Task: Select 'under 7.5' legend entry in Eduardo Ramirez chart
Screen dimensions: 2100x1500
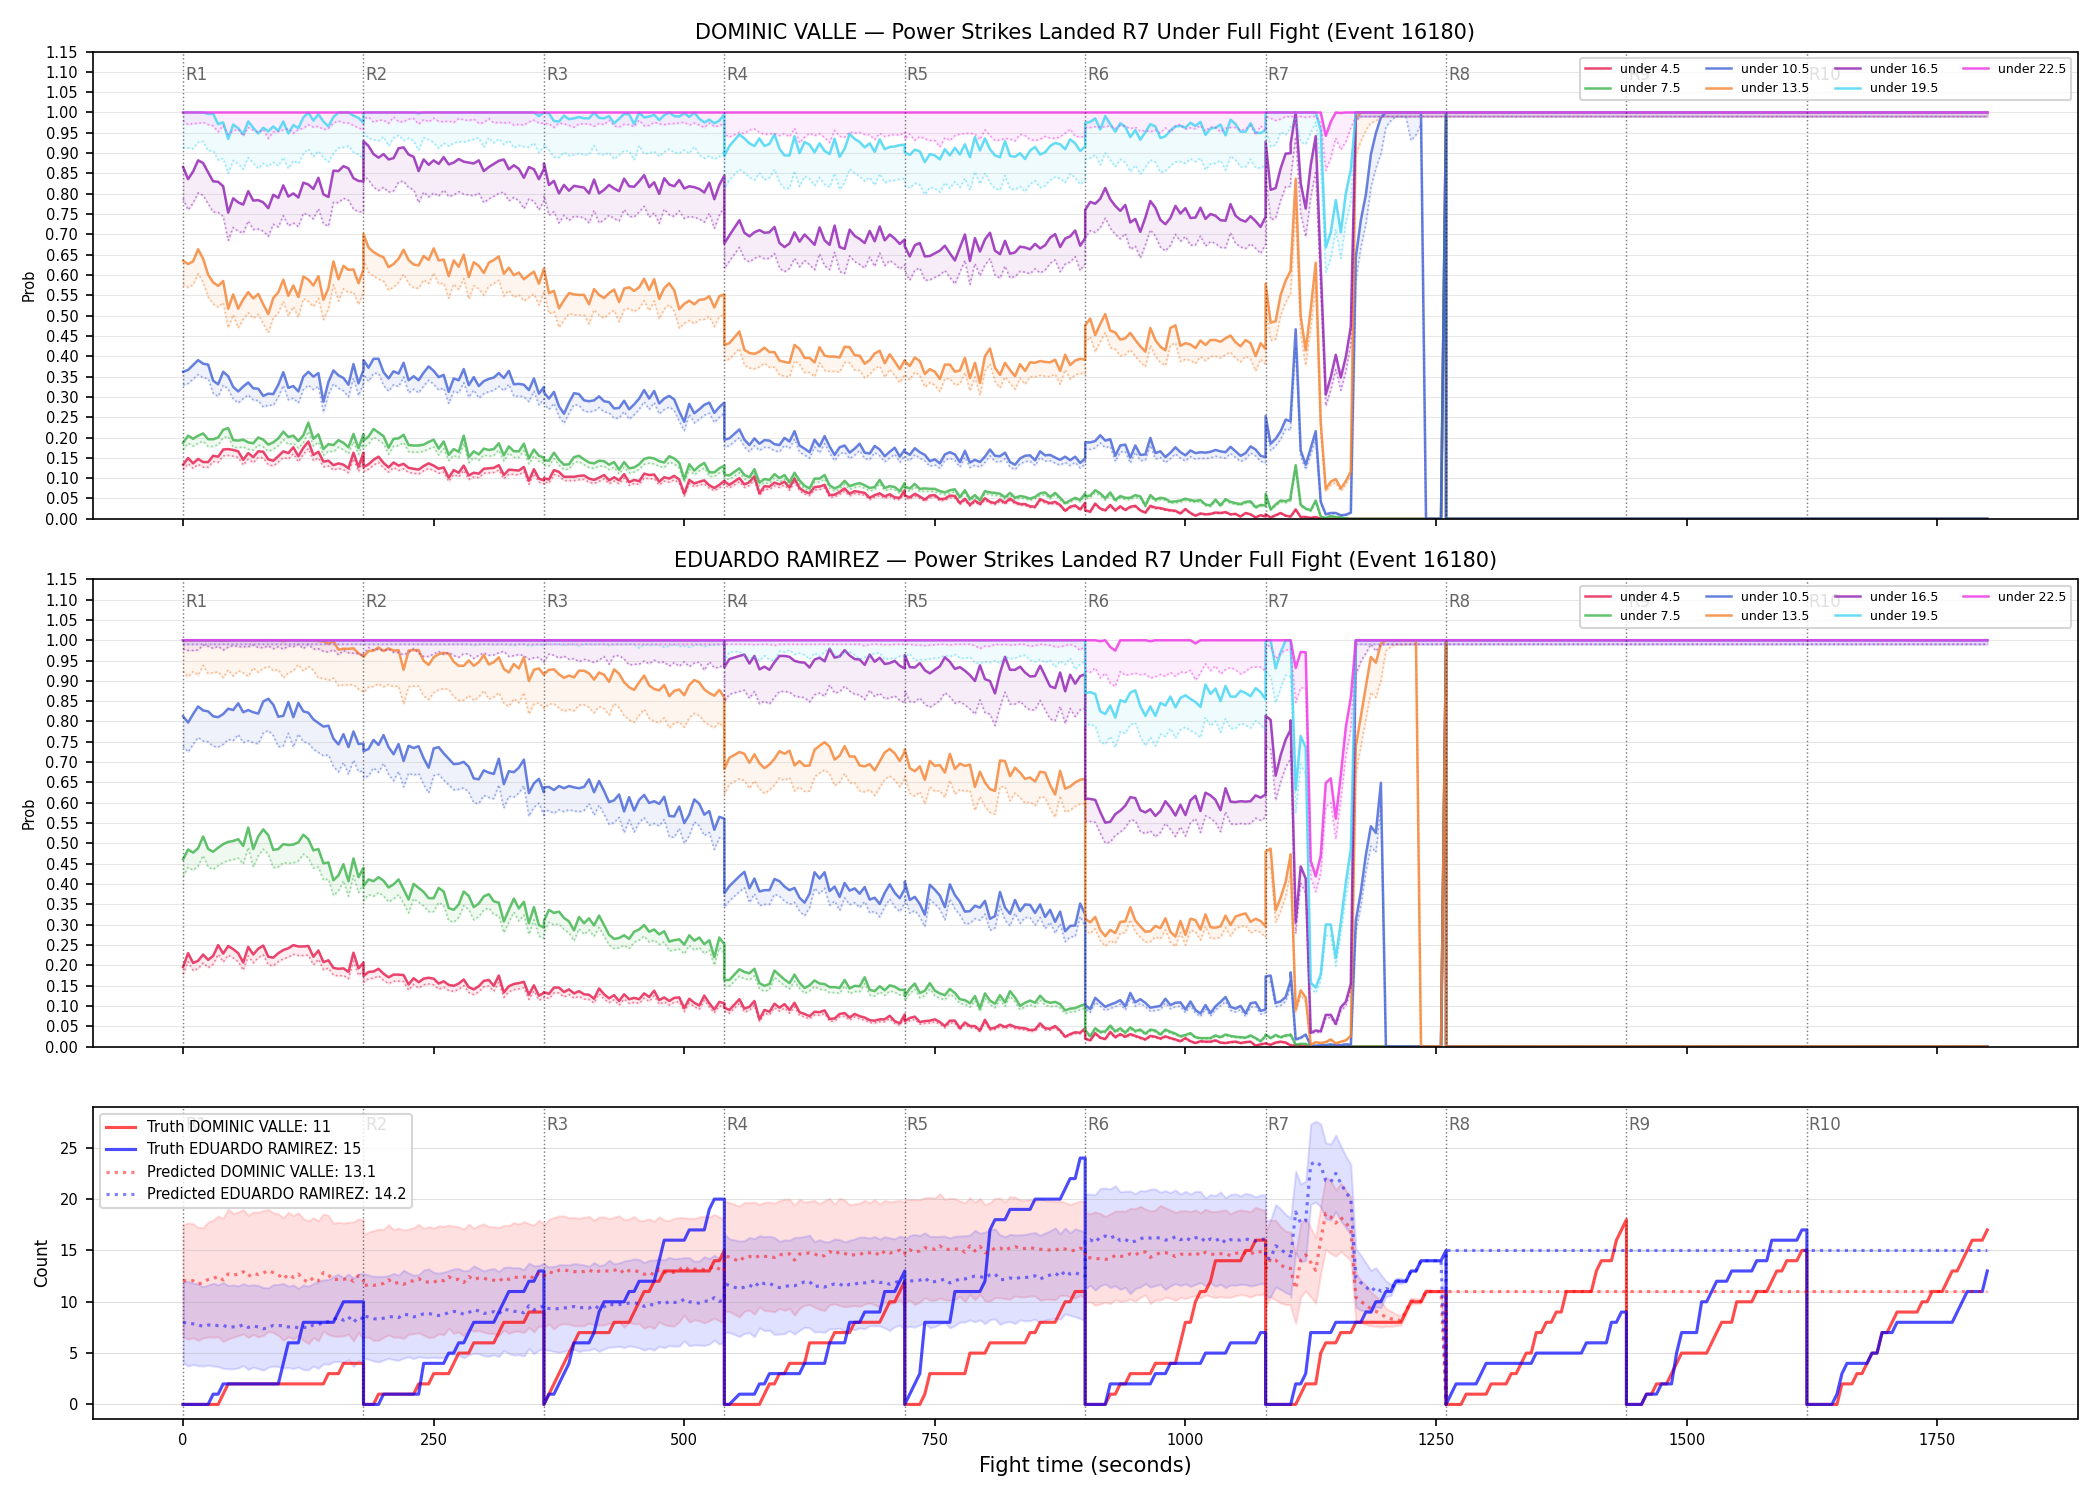Action: pos(1632,616)
